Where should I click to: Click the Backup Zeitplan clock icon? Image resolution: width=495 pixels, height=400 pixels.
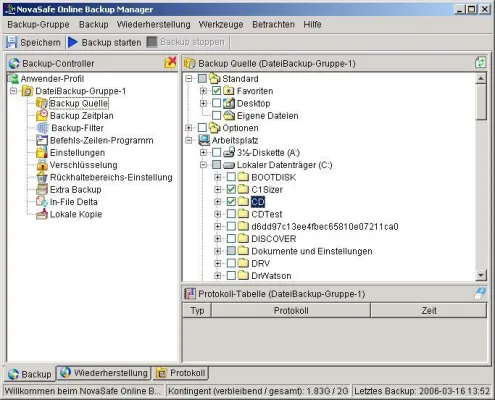pyautogui.click(x=42, y=115)
